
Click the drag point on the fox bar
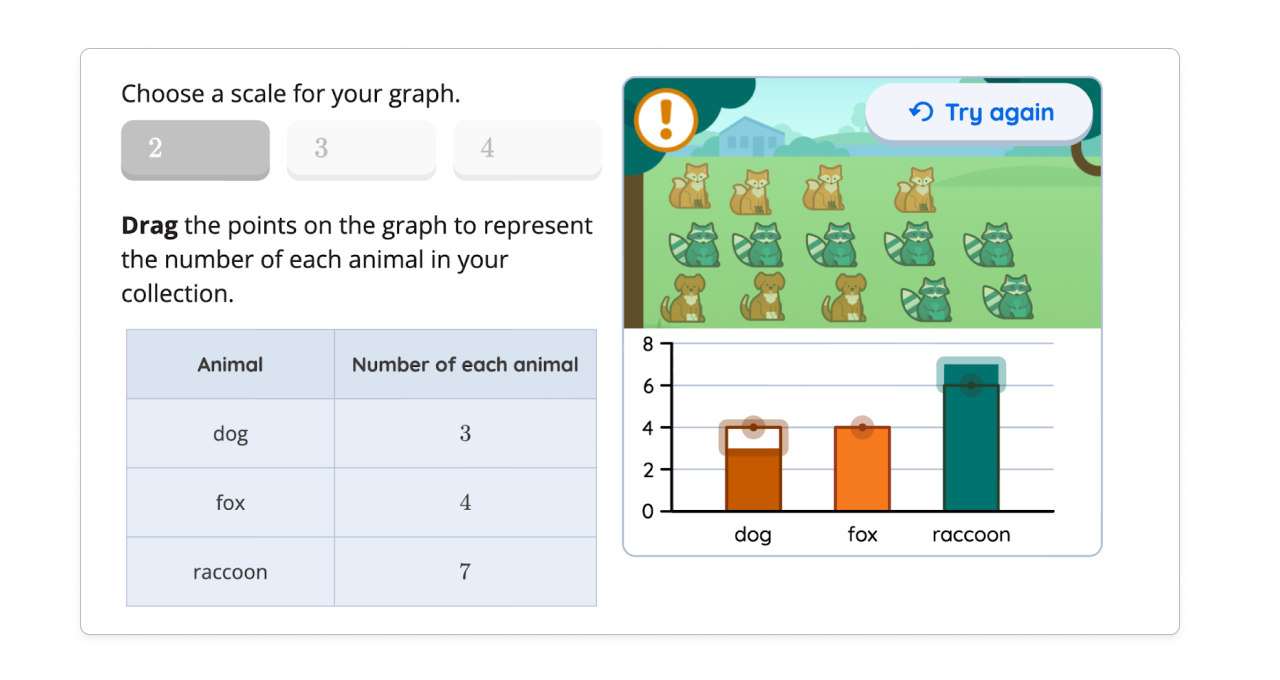pos(862,425)
